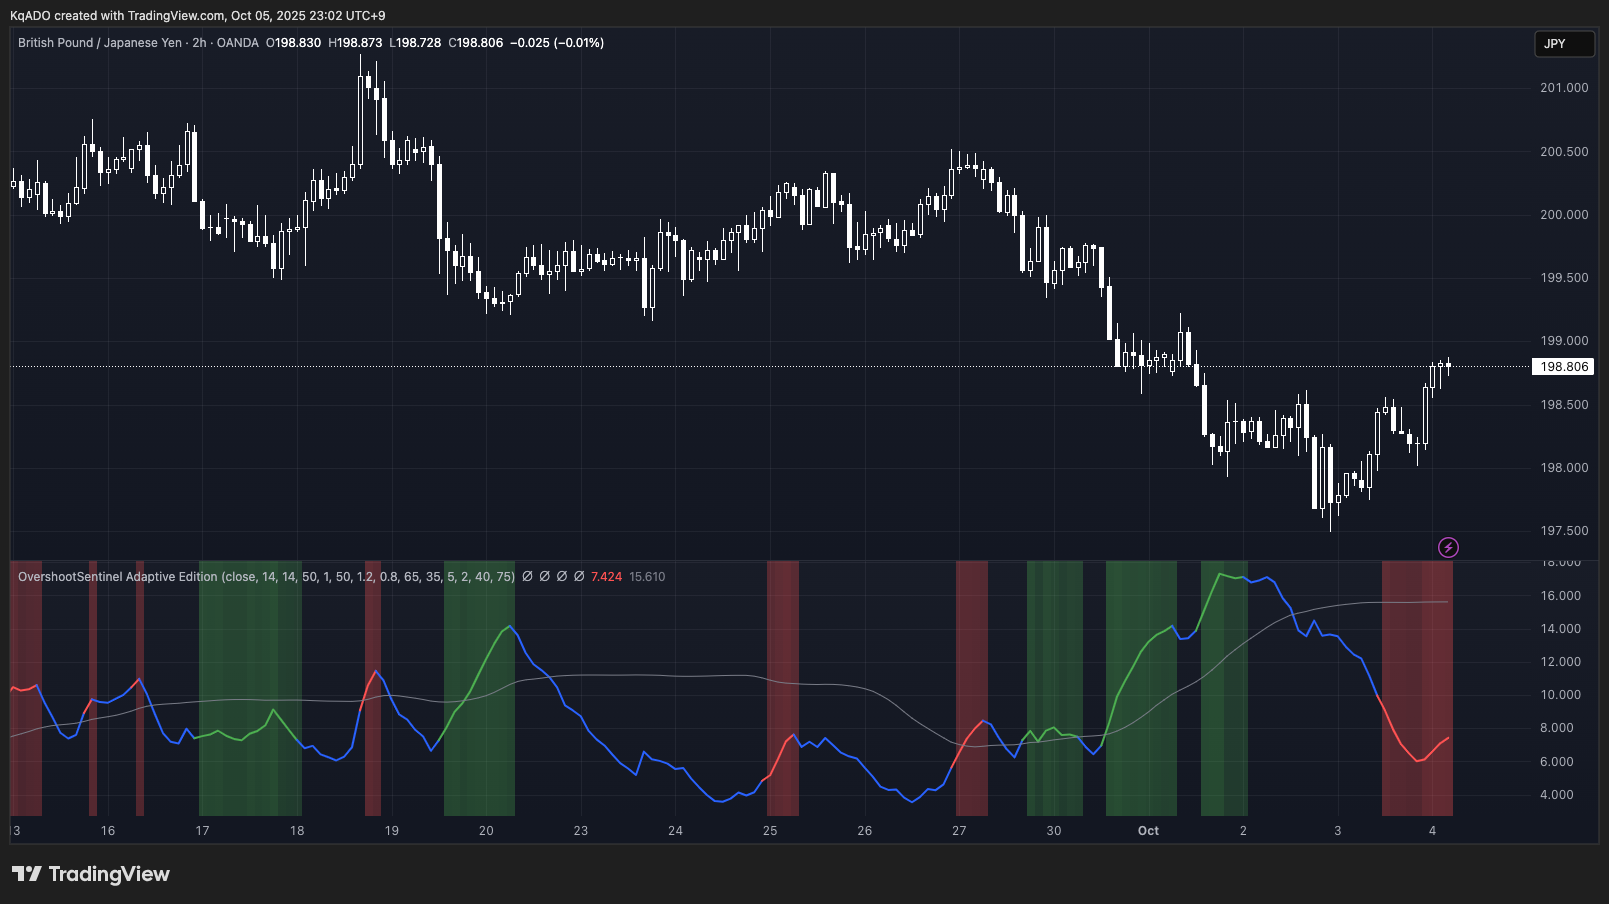
Task: Click the high value H198.873
Action: pos(355,43)
